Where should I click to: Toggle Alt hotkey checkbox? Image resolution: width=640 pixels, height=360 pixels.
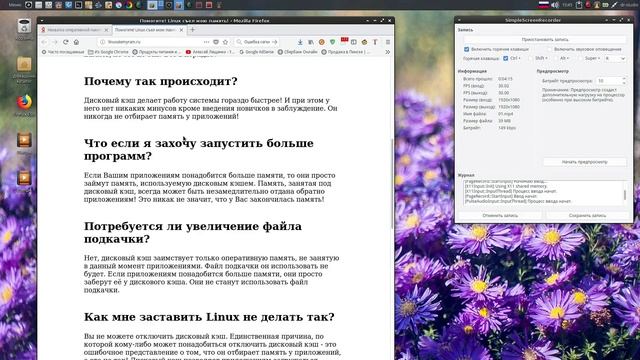(556, 58)
